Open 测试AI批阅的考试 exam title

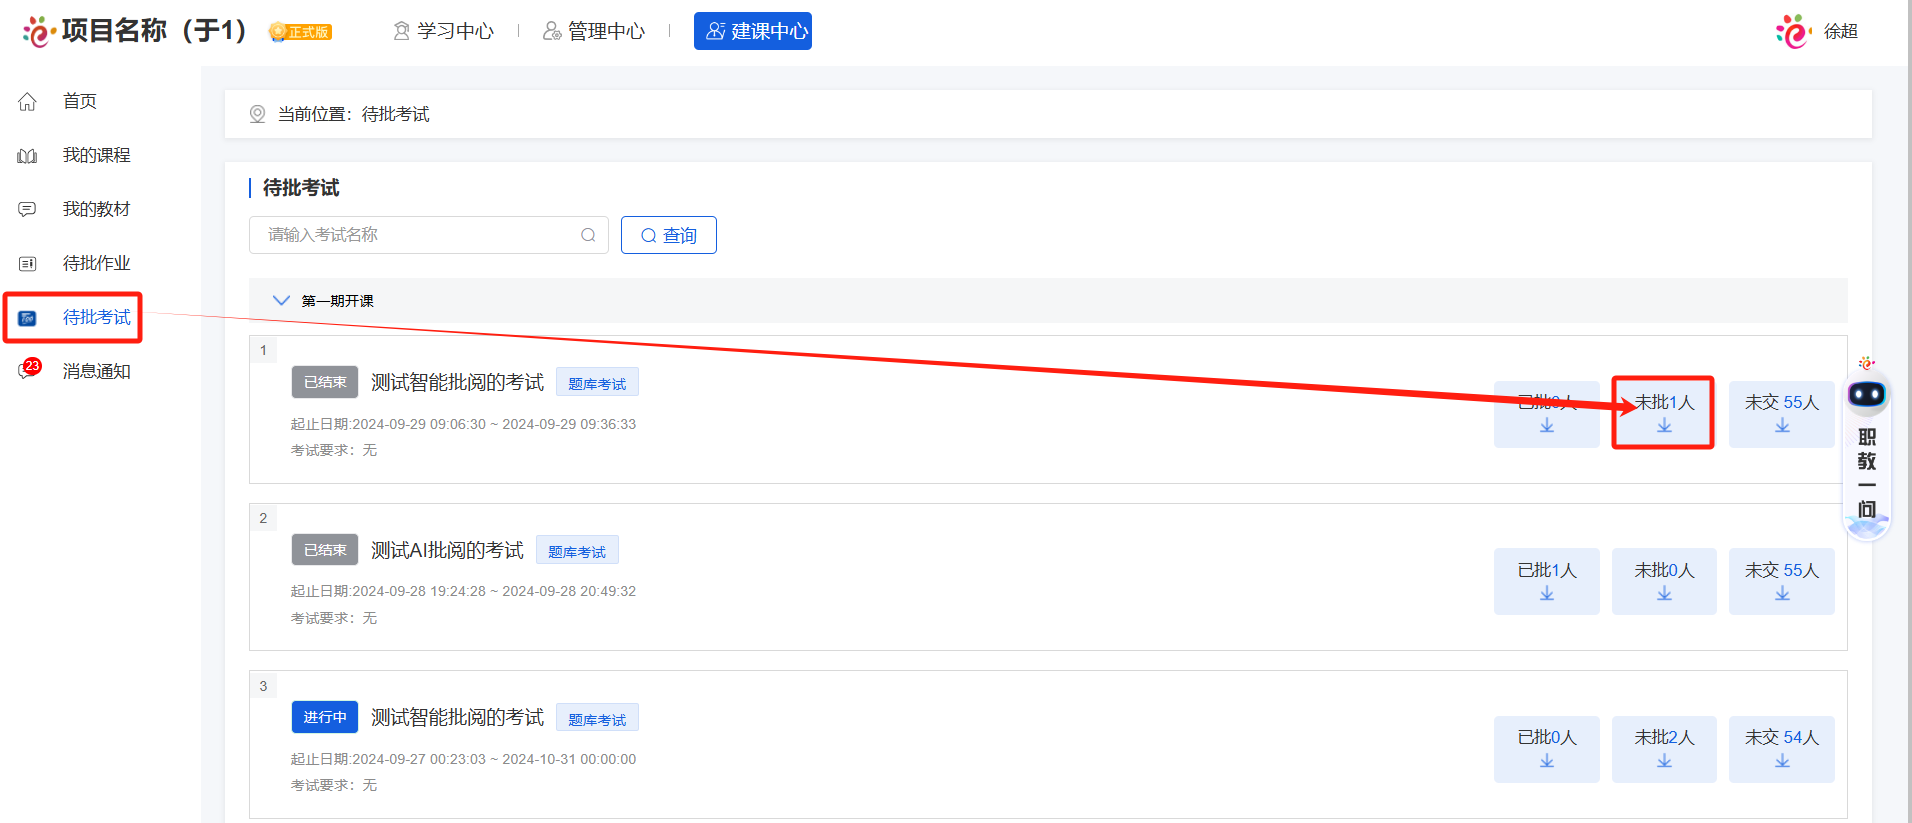(x=447, y=550)
